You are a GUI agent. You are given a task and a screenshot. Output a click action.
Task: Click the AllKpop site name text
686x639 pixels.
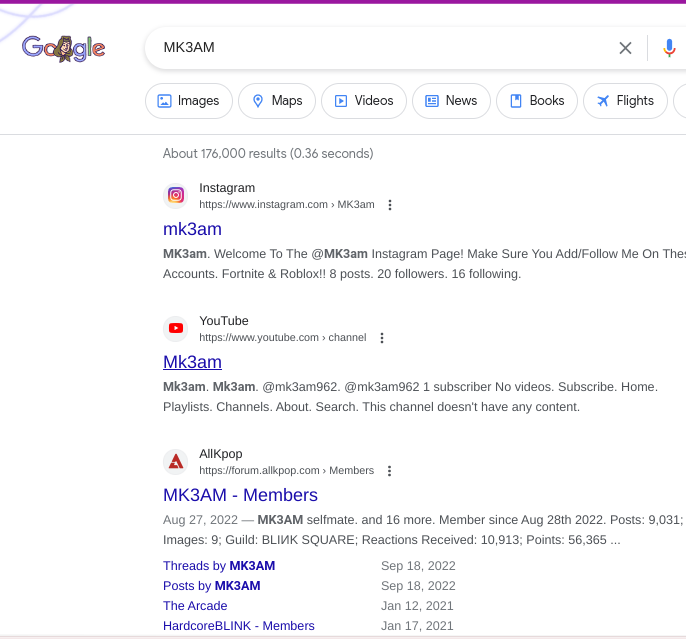point(221,454)
